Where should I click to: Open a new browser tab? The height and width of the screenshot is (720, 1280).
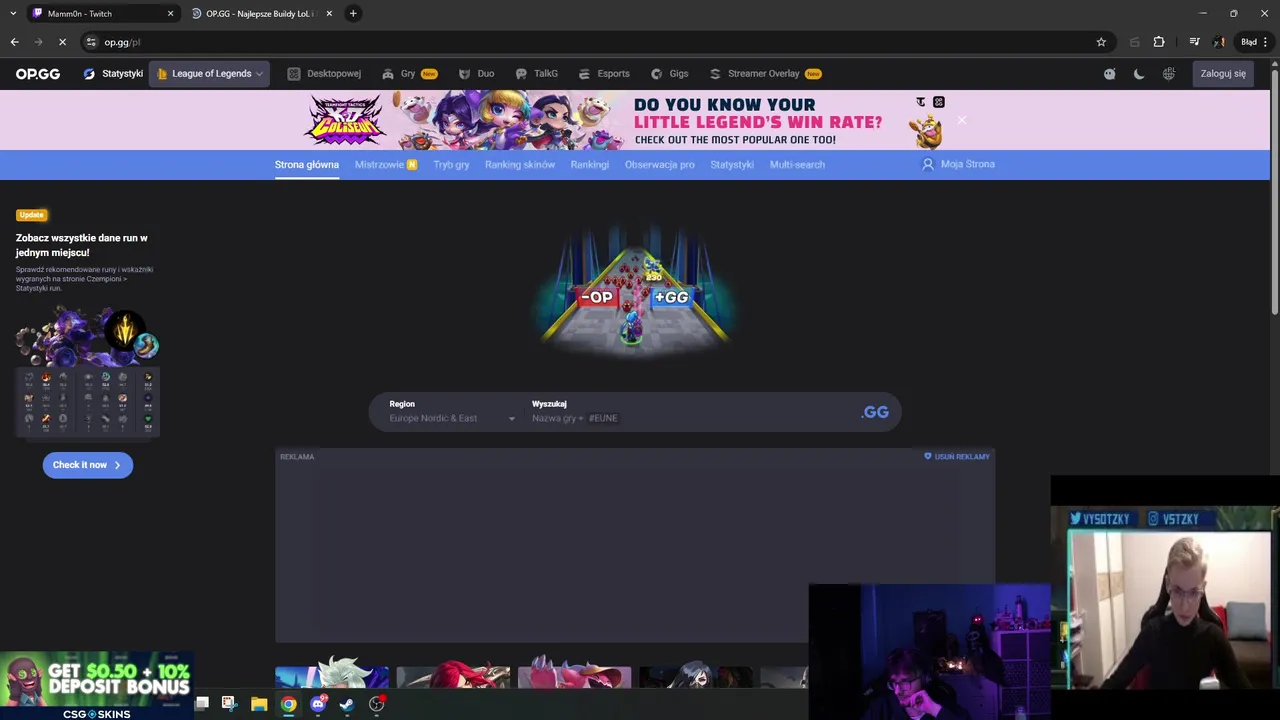click(353, 14)
